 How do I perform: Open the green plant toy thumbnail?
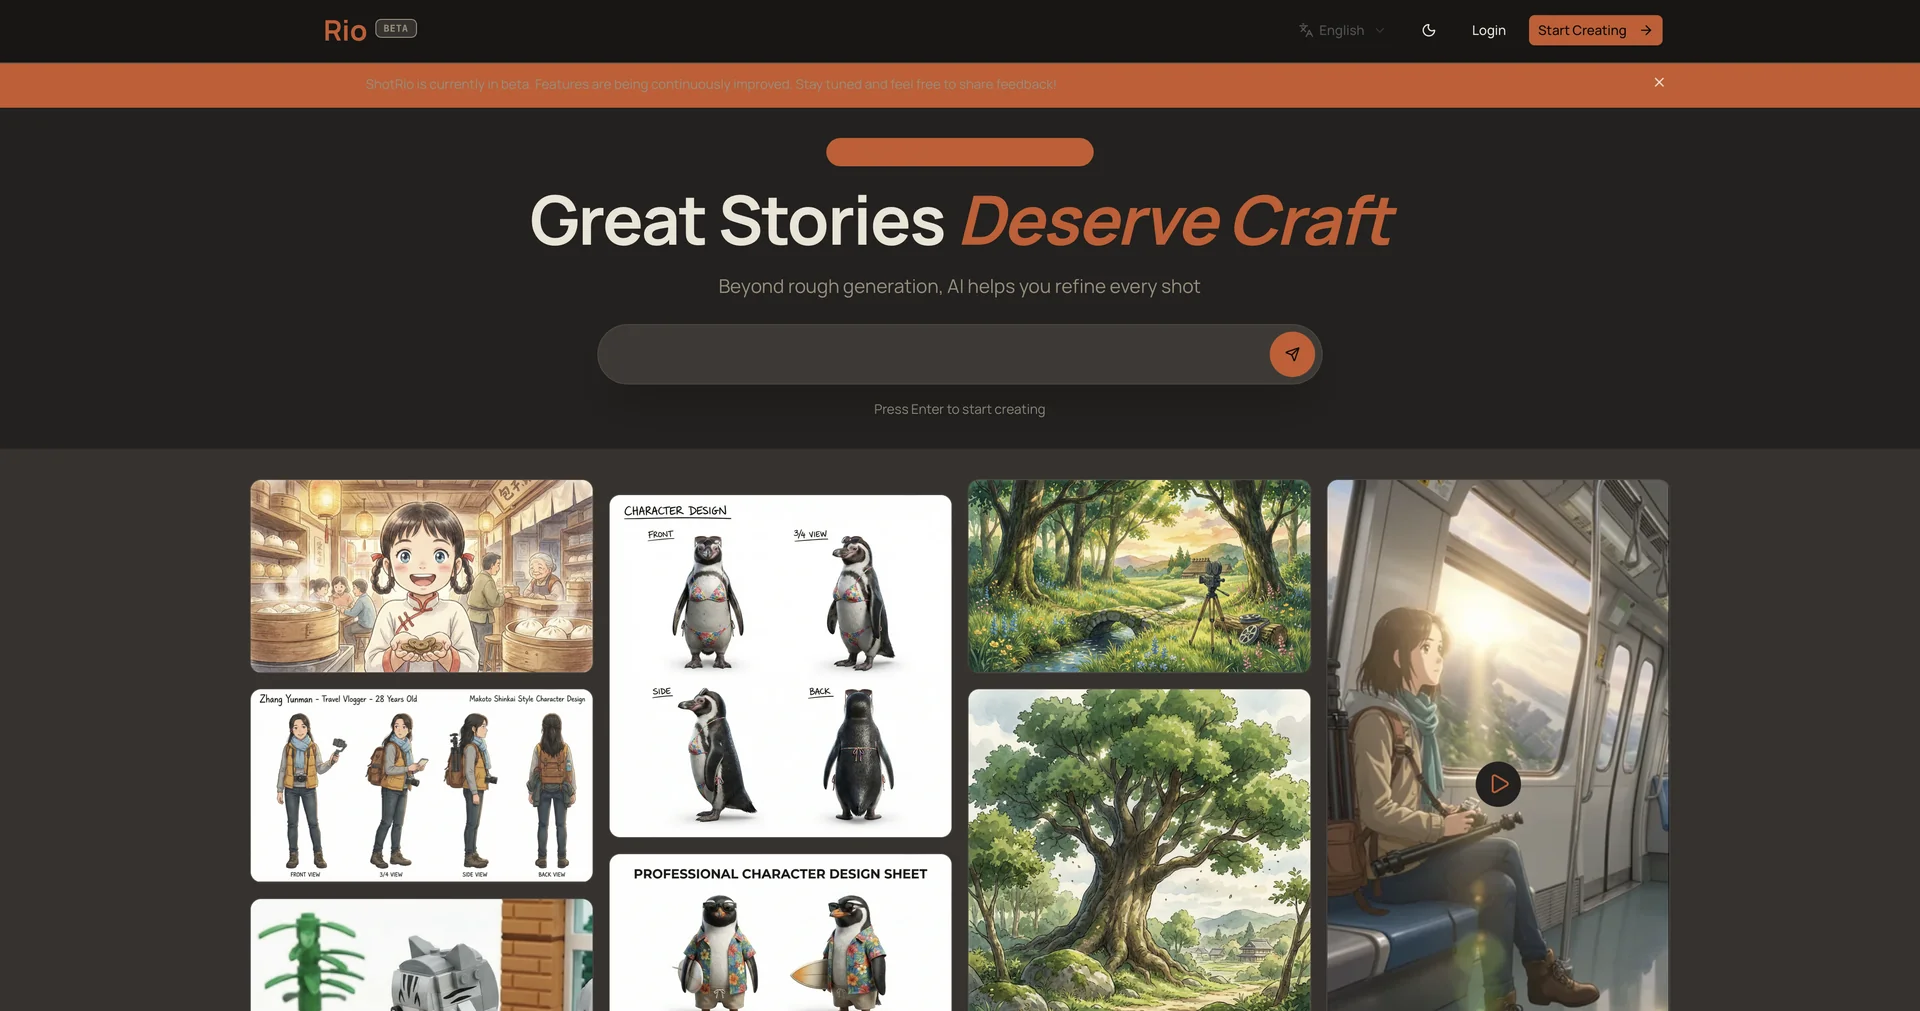[x=421, y=955]
